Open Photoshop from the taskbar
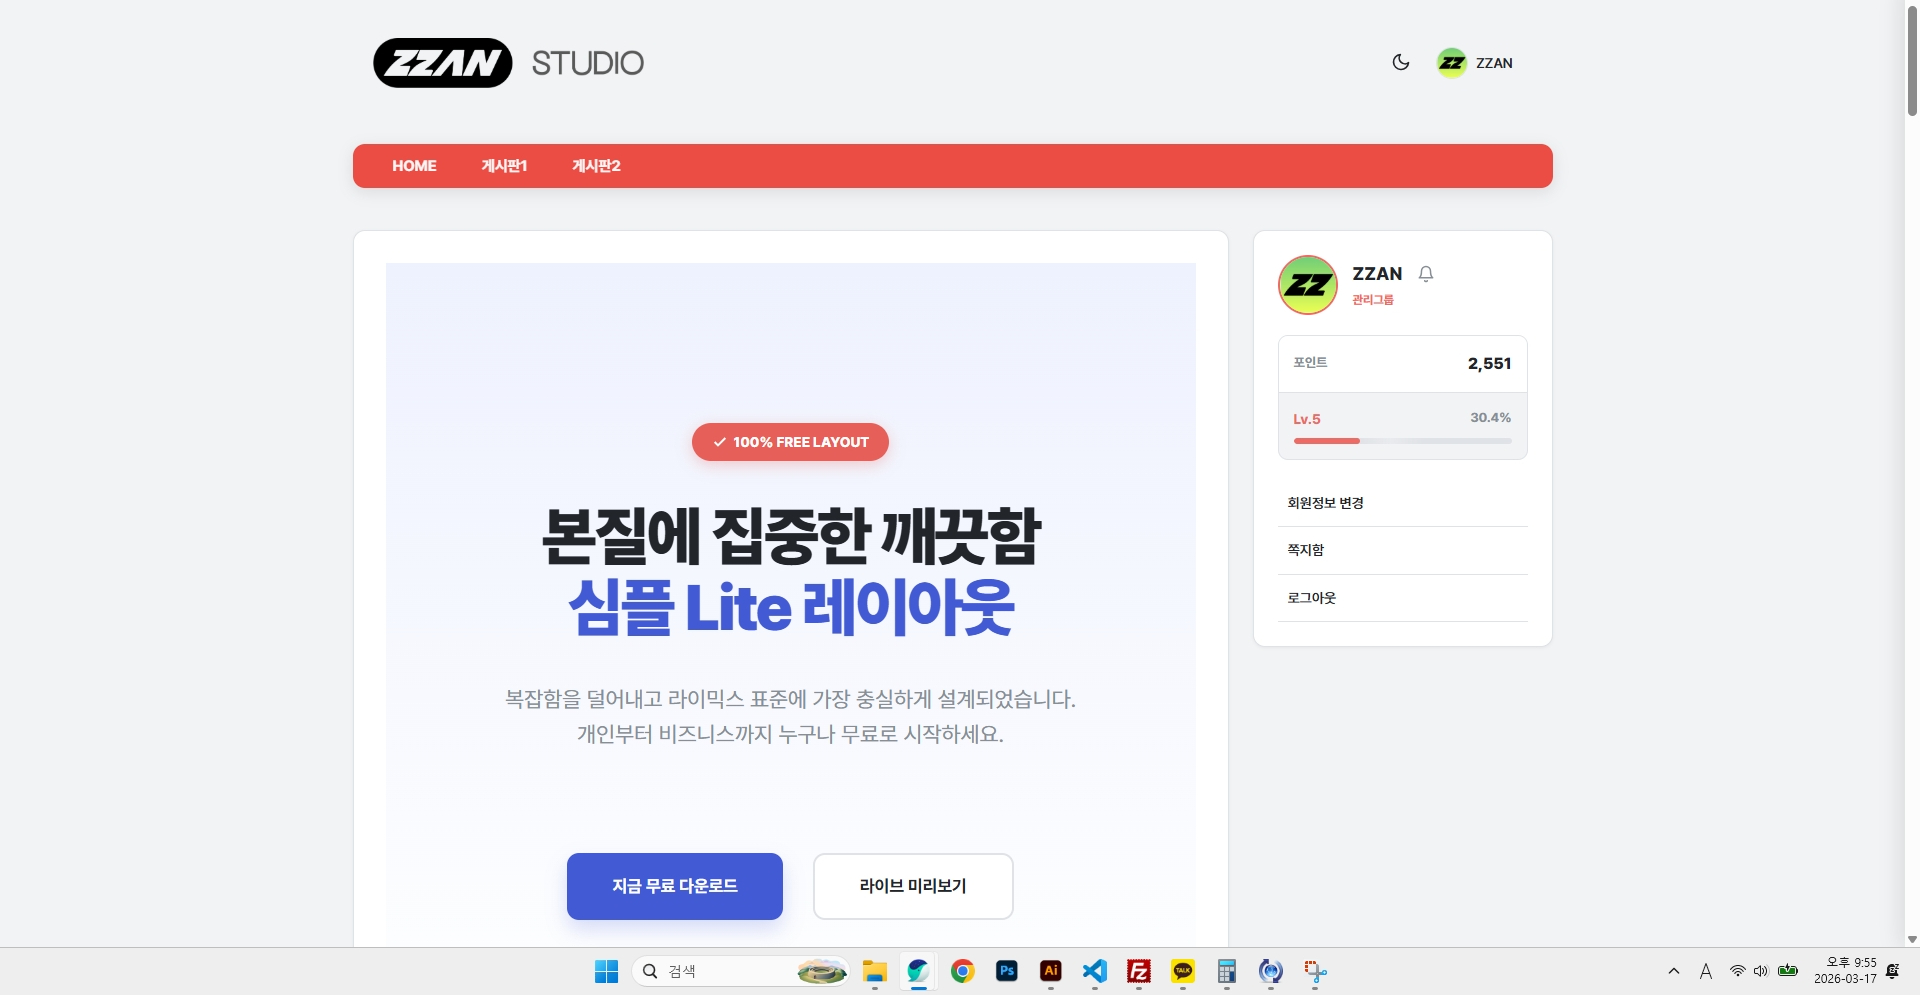1920x995 pixels. point(1006,971)
